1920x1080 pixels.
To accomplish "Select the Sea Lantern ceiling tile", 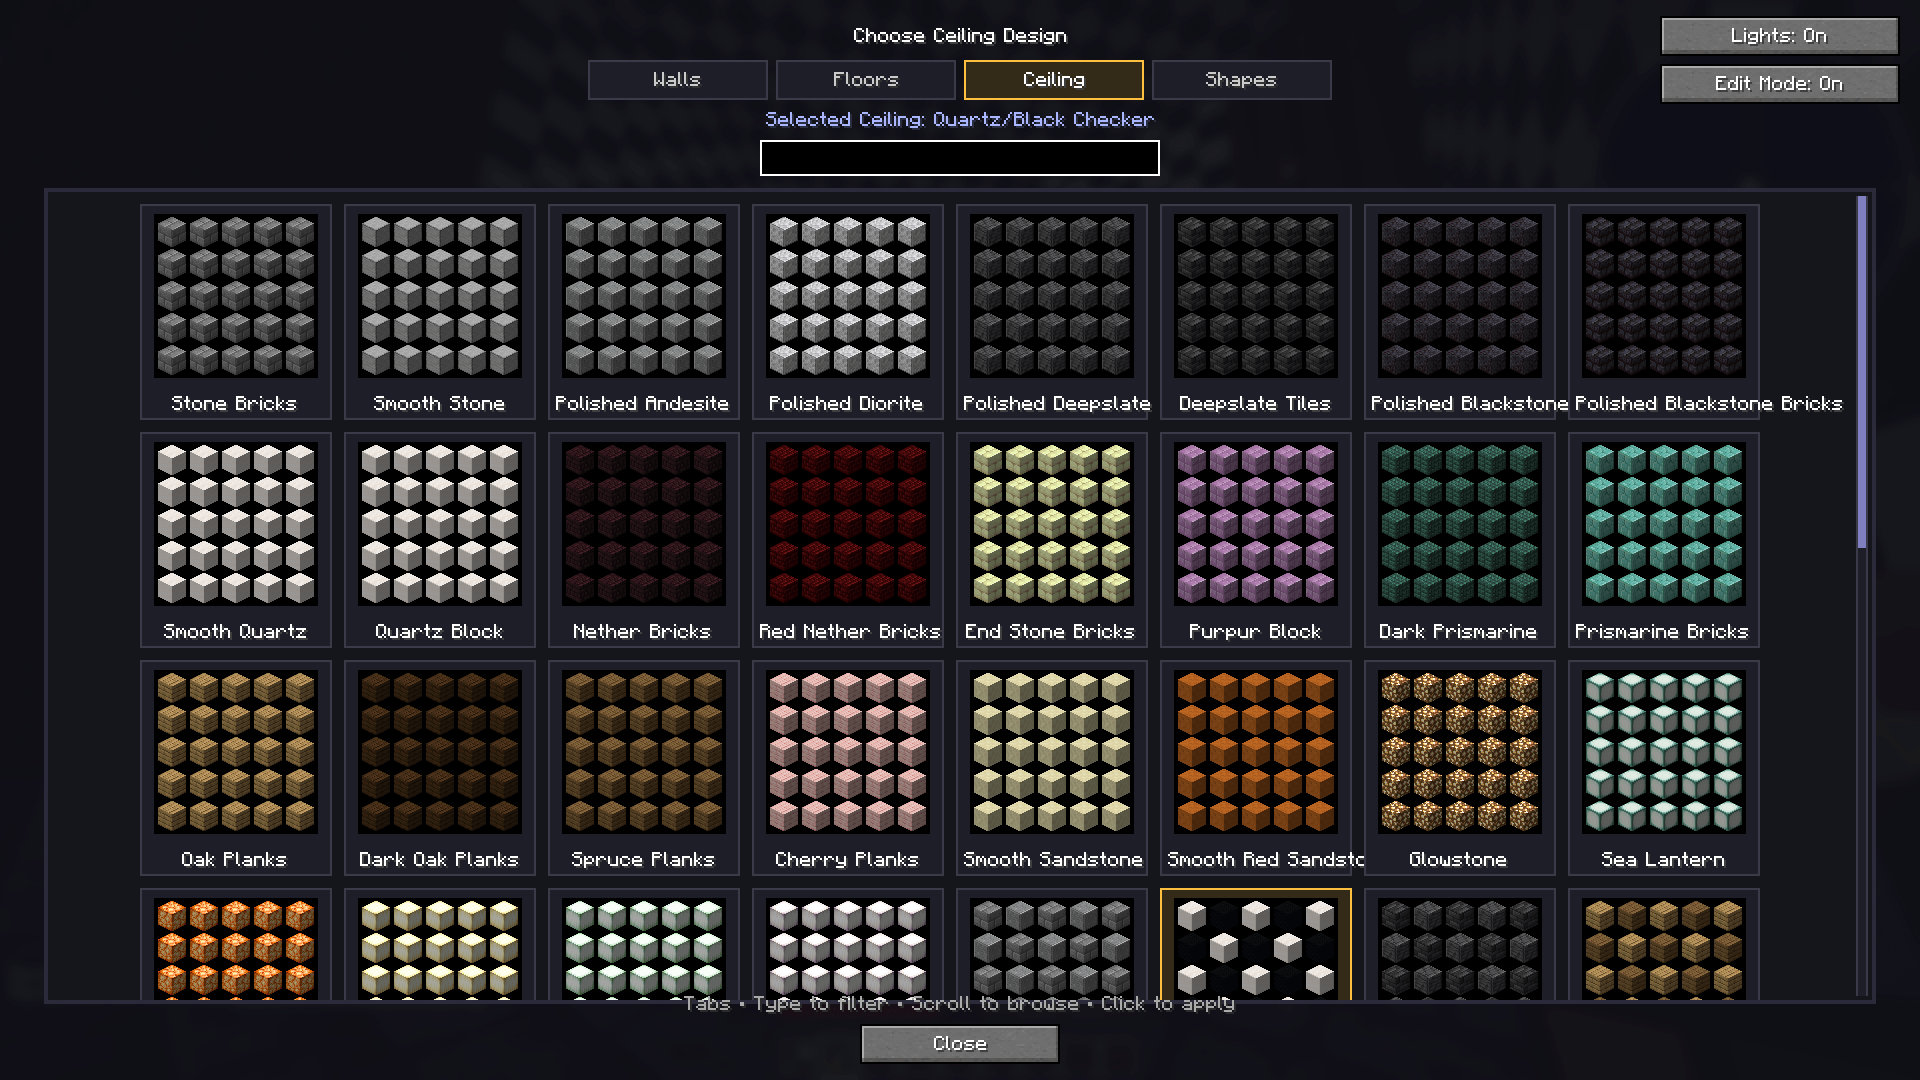I will click(x=1664, y=767).
